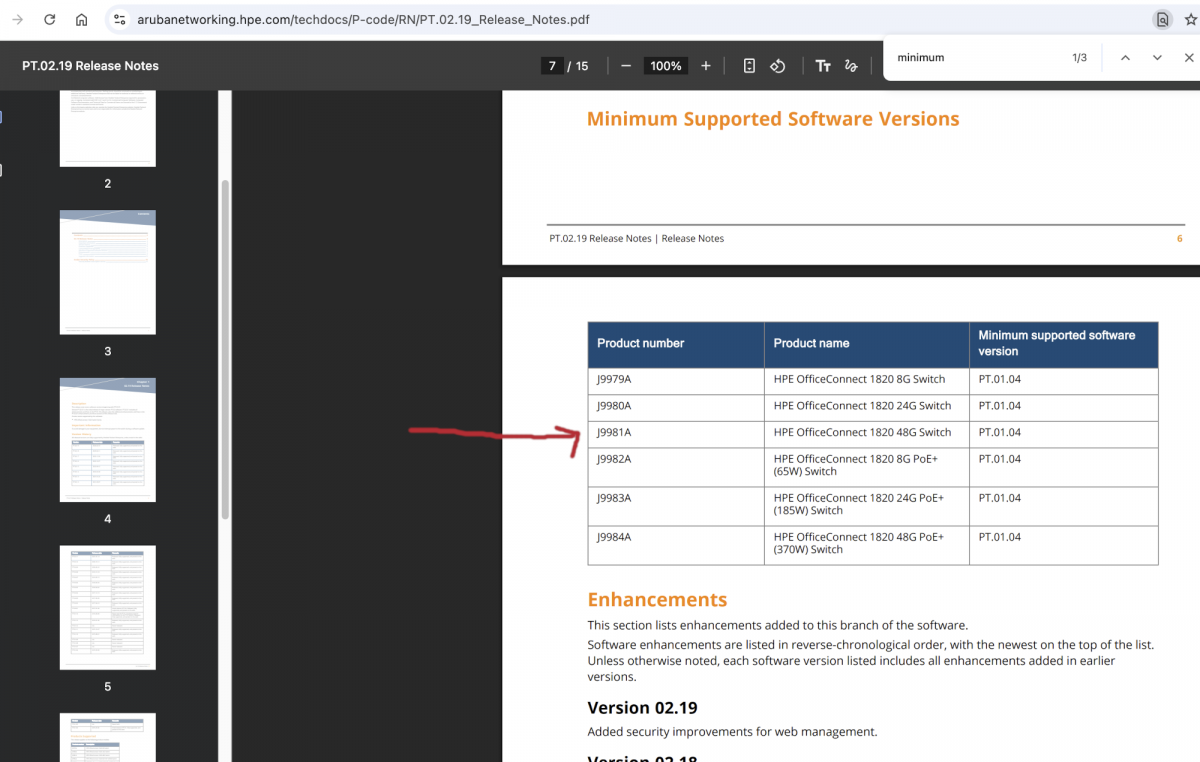
Task: Open page 5 thumbnail
Action: [107, 607]
